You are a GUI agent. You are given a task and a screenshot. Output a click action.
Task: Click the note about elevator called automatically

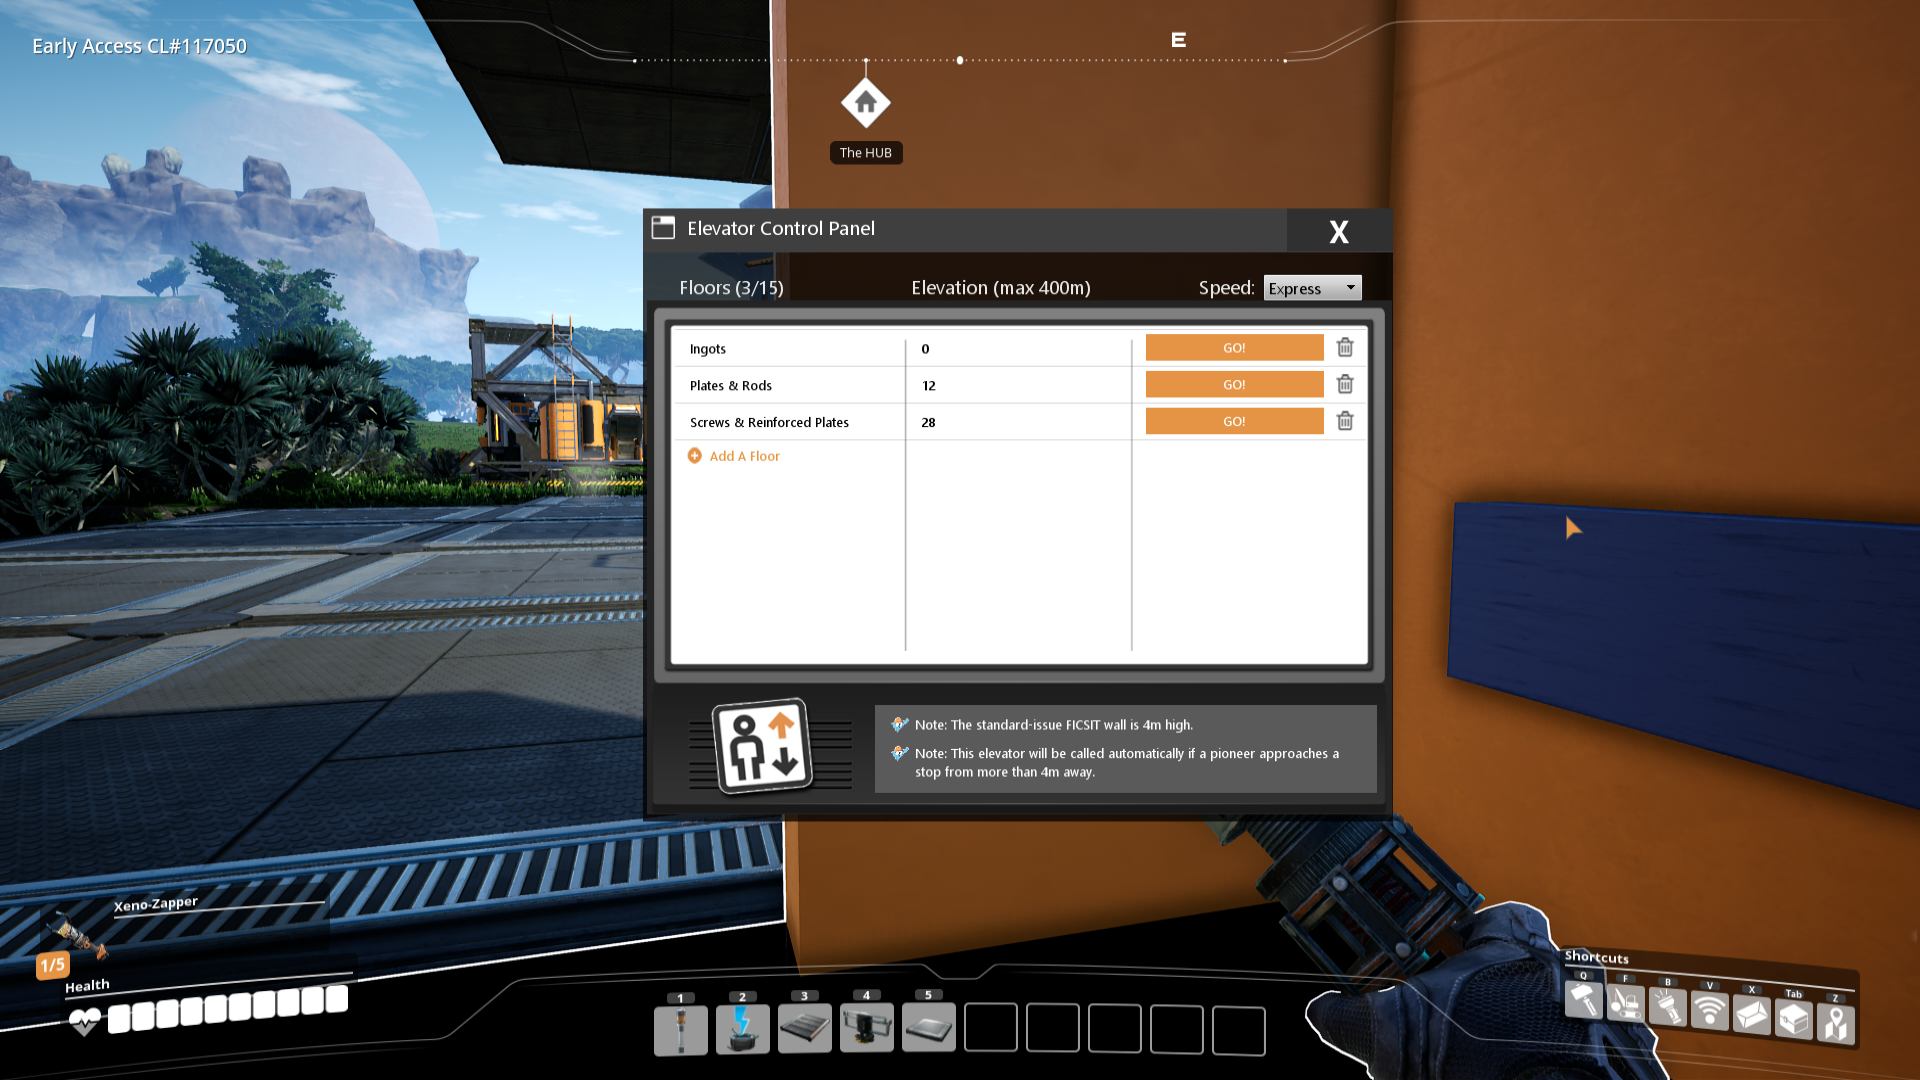pos(1127,763)
